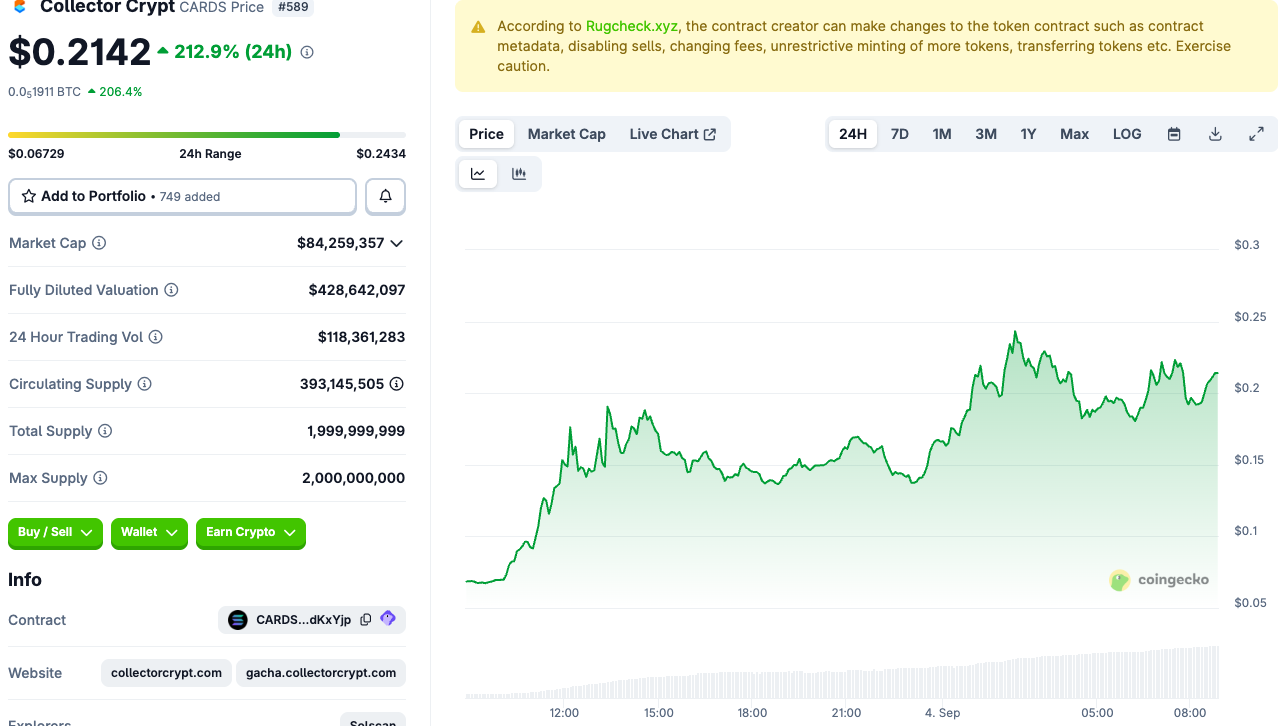Switch to candlestick chart view icon
Viewport: 1281px width, 726px height.
coord(519,174)
